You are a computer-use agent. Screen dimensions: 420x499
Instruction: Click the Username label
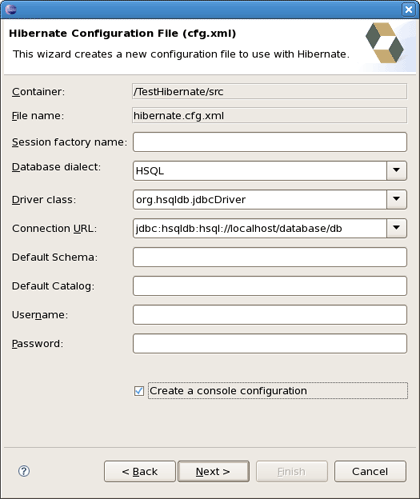click(x=40, y=315)
